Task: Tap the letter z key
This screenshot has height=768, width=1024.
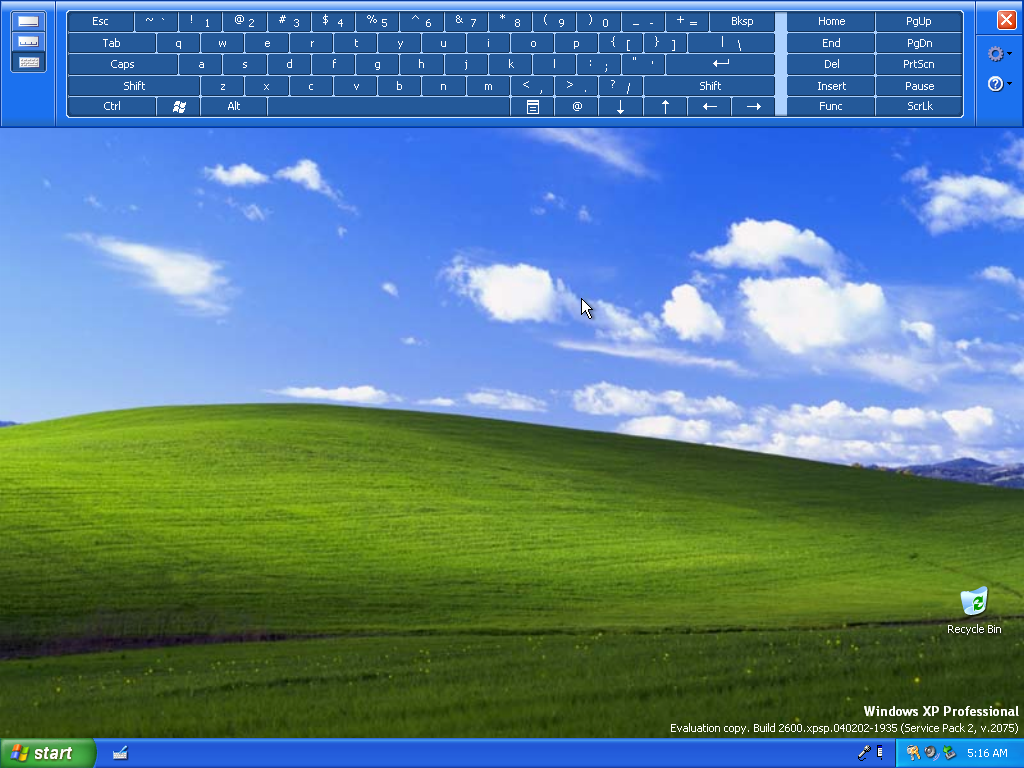Action: 223,86
